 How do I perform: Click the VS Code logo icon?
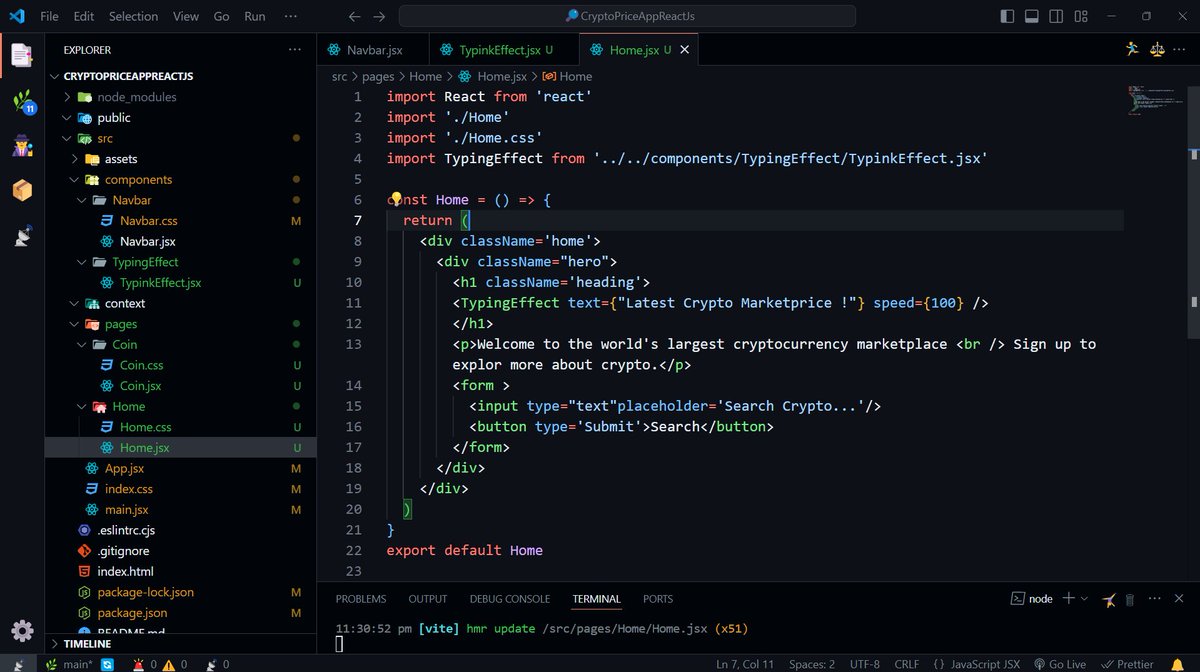[x=17, y=16]
